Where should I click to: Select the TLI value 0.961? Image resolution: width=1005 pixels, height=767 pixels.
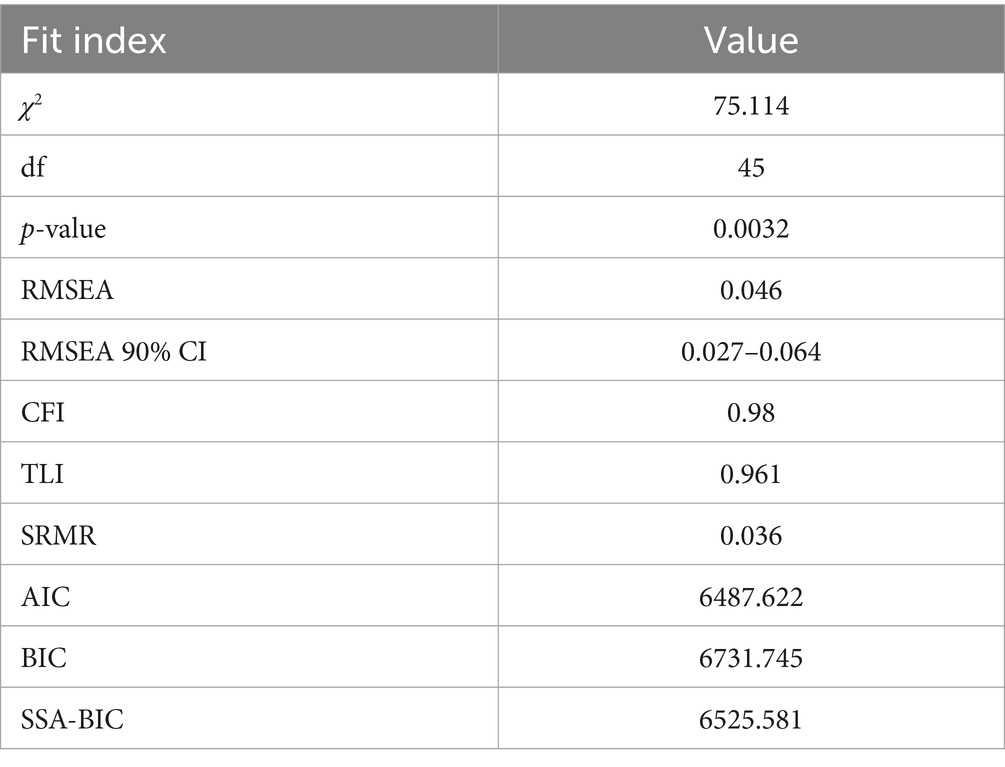tap(751, 474)
